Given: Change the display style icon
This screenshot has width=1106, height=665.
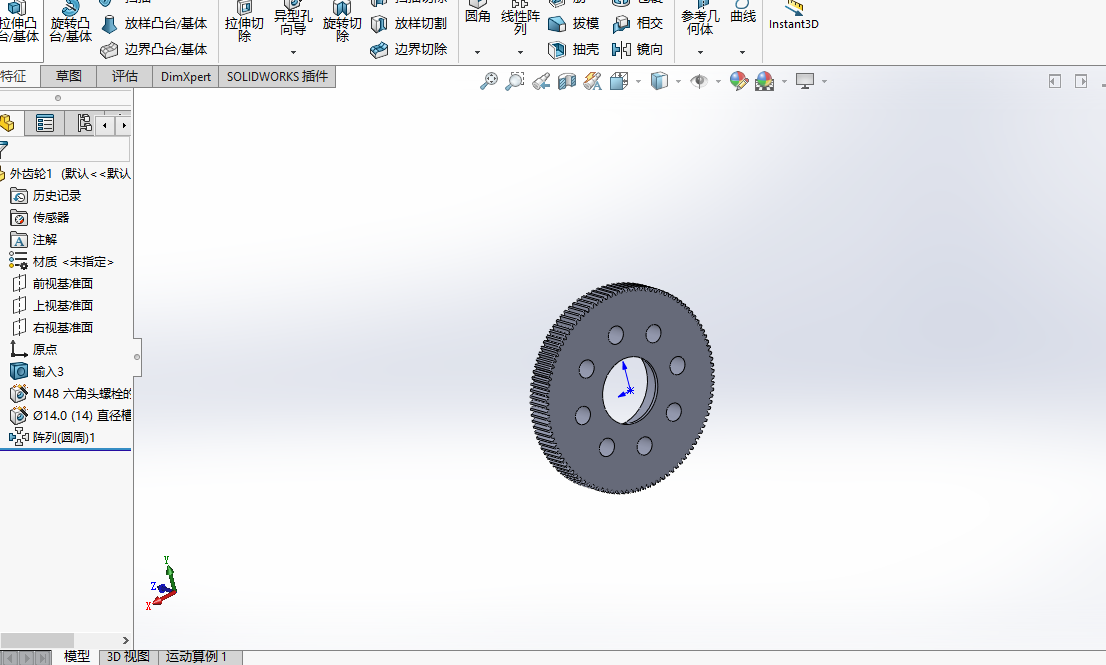Looking at the screenshot, I should [660, 81].
